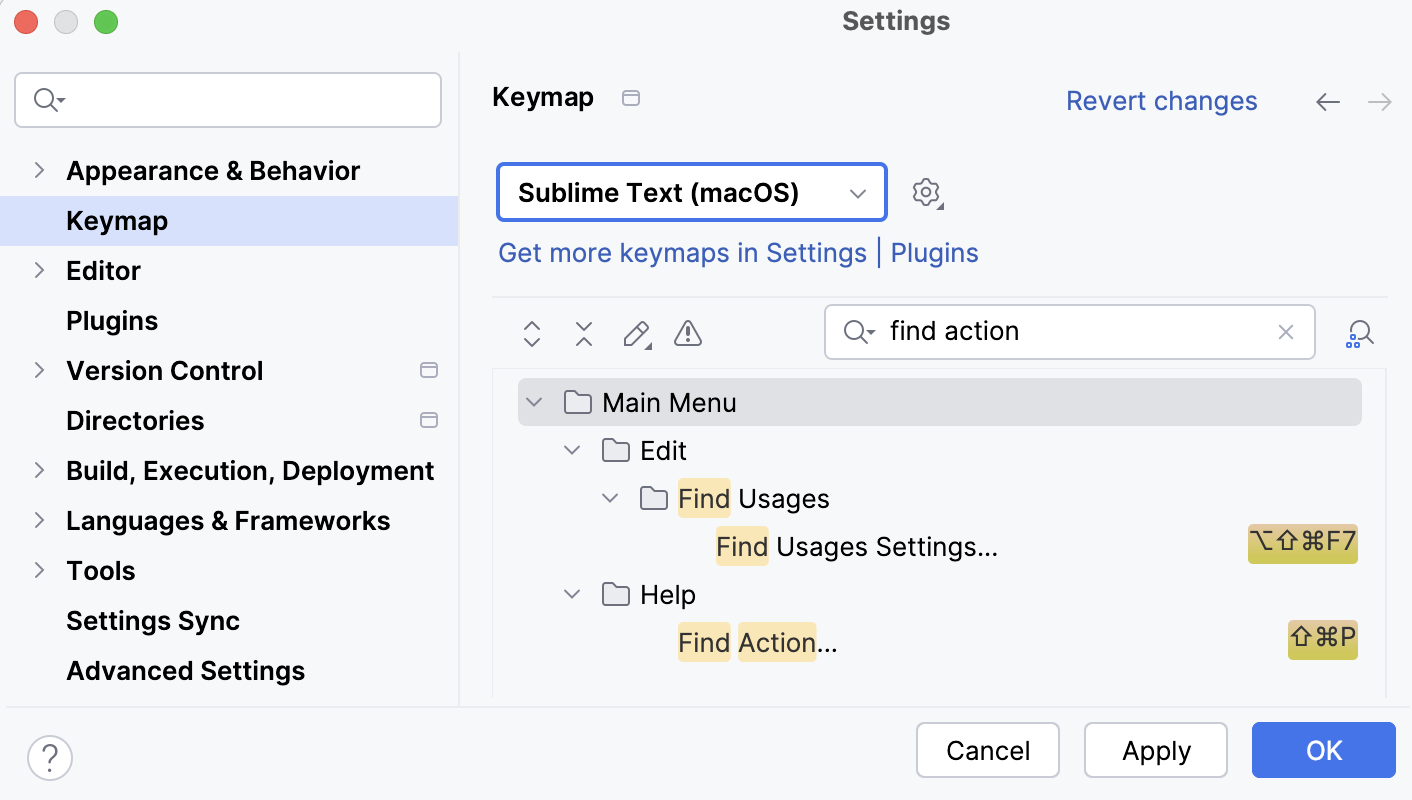Image resolution: width=1412 pixels, height=800 pixels.
Task: Open Find Actions by Shortcut search
Action: [x=1360, y=333]
